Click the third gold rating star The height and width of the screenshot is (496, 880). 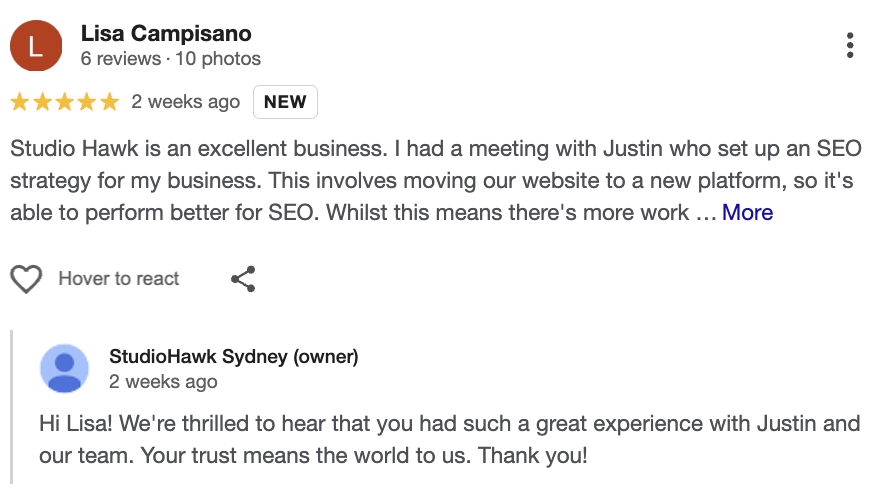(64, 102)
